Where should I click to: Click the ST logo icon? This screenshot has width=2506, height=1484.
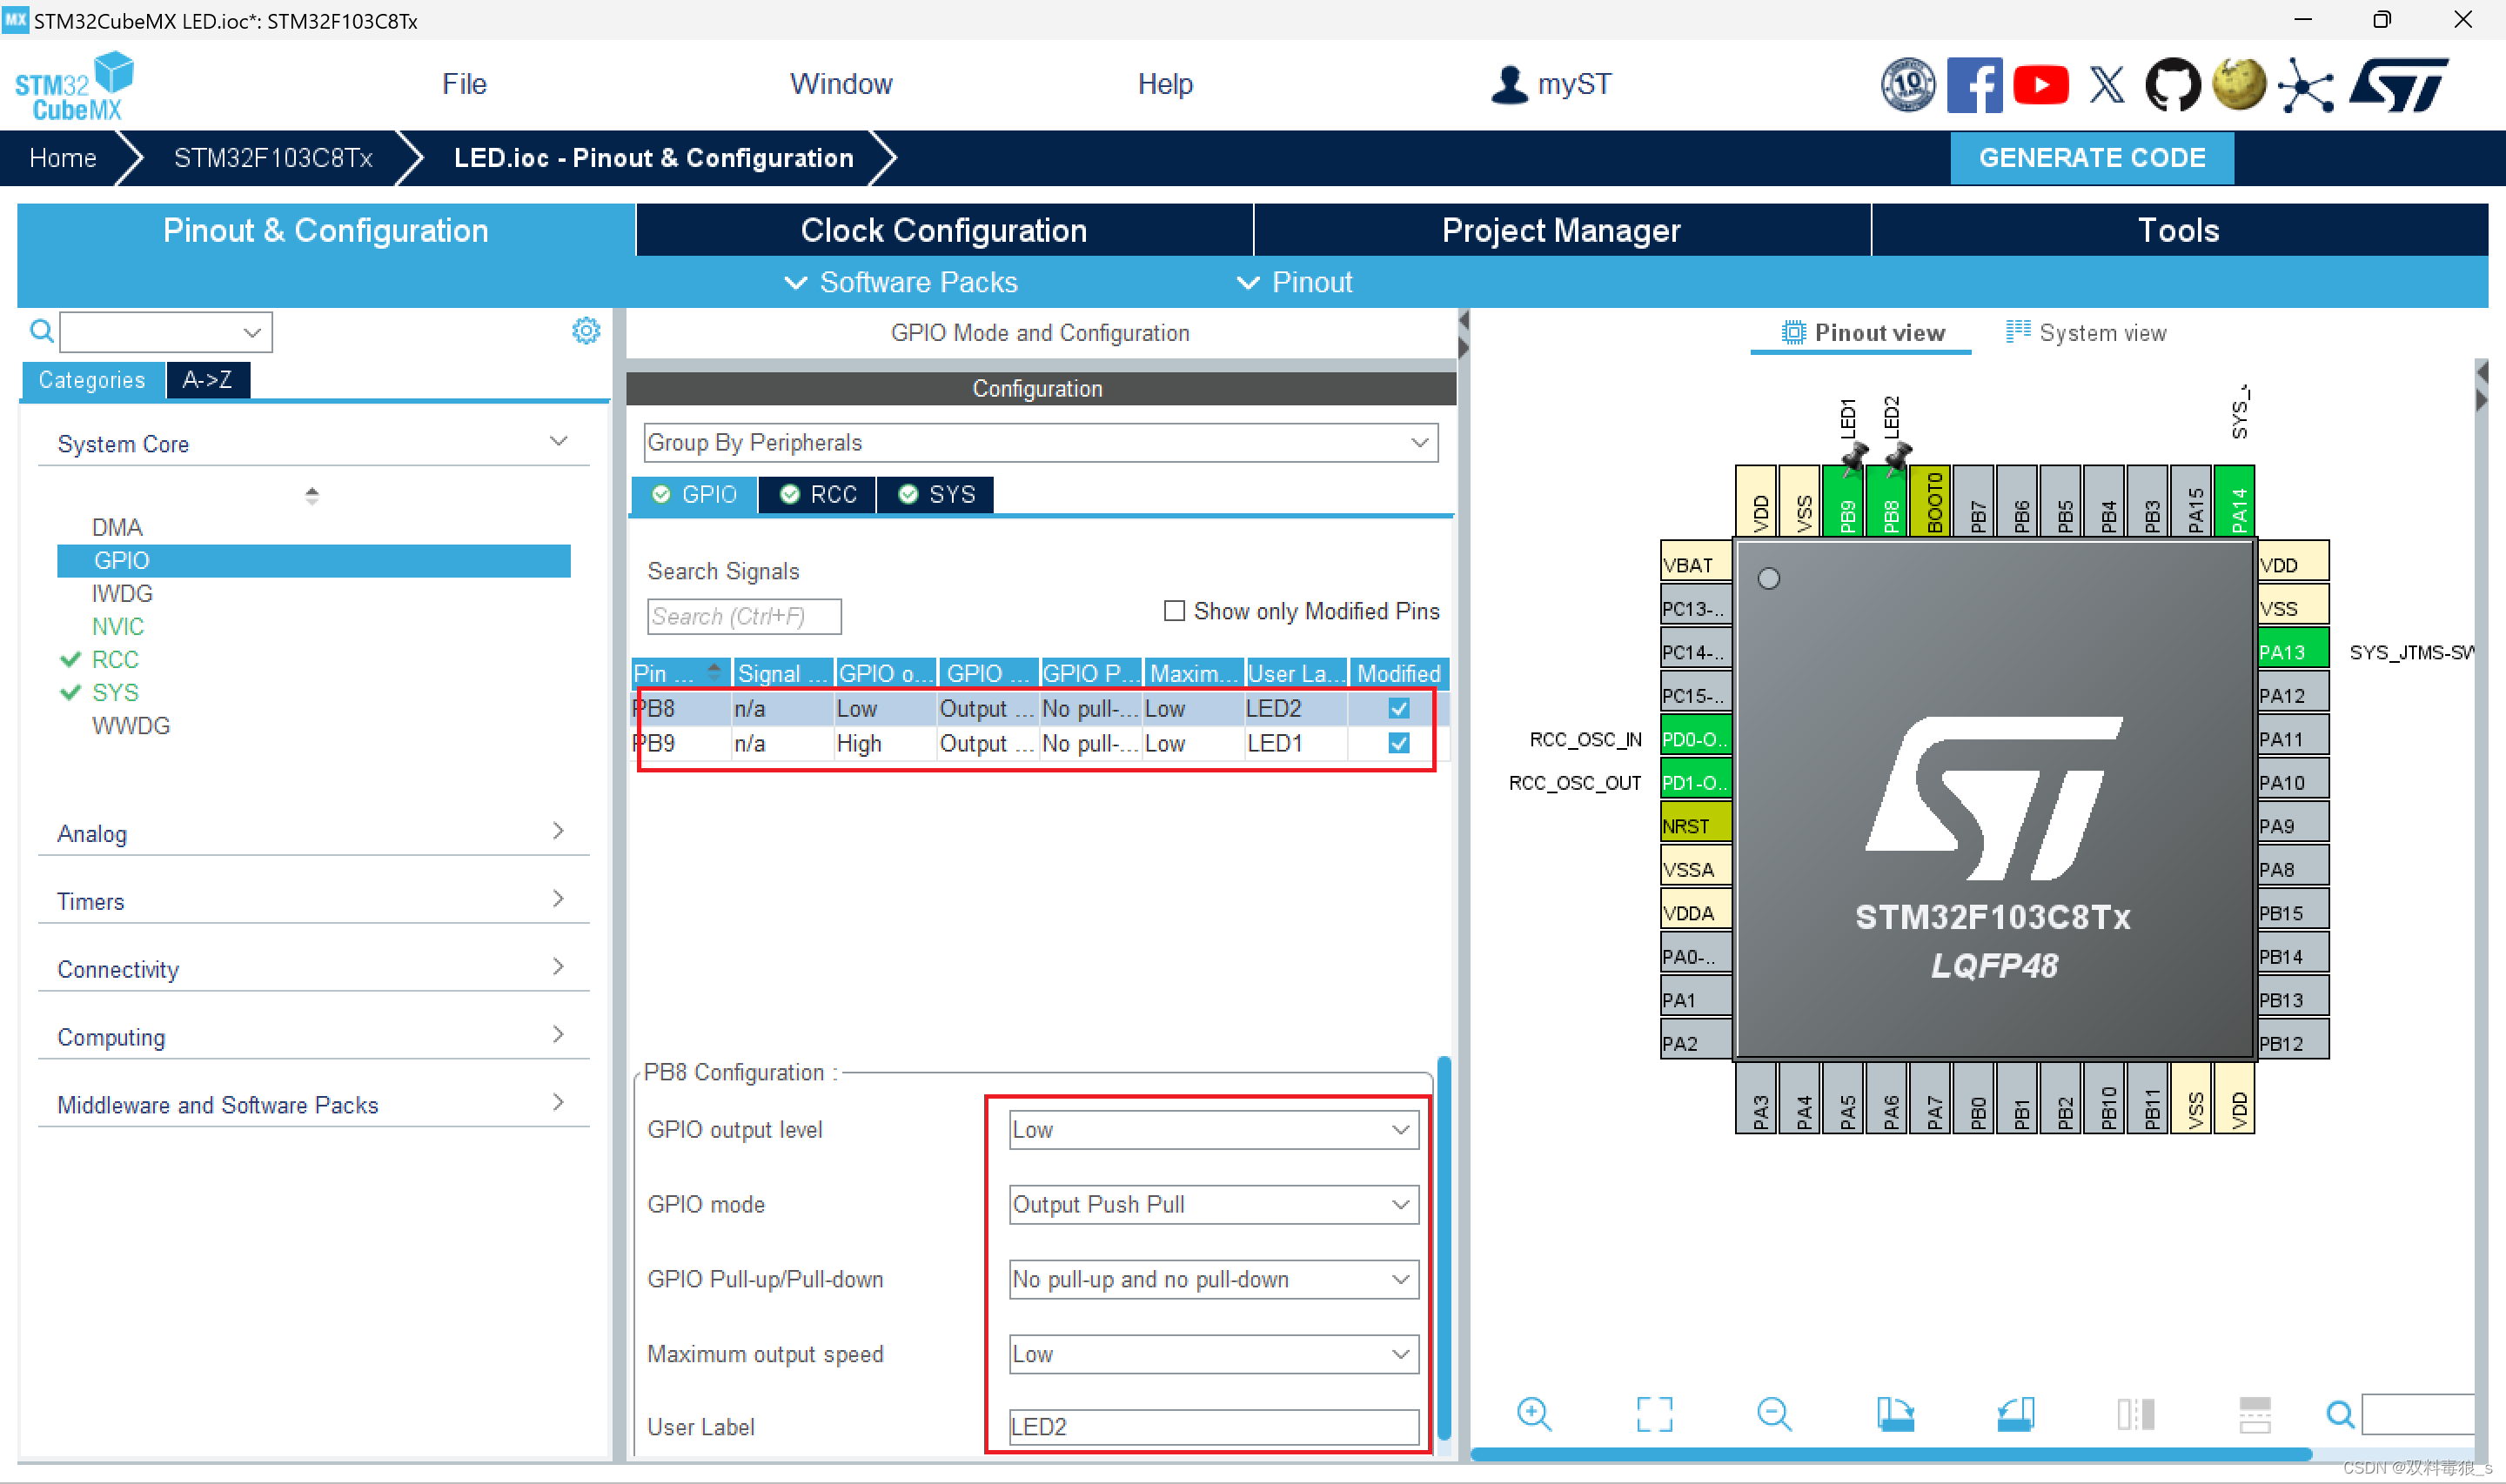click(2399, 85)
